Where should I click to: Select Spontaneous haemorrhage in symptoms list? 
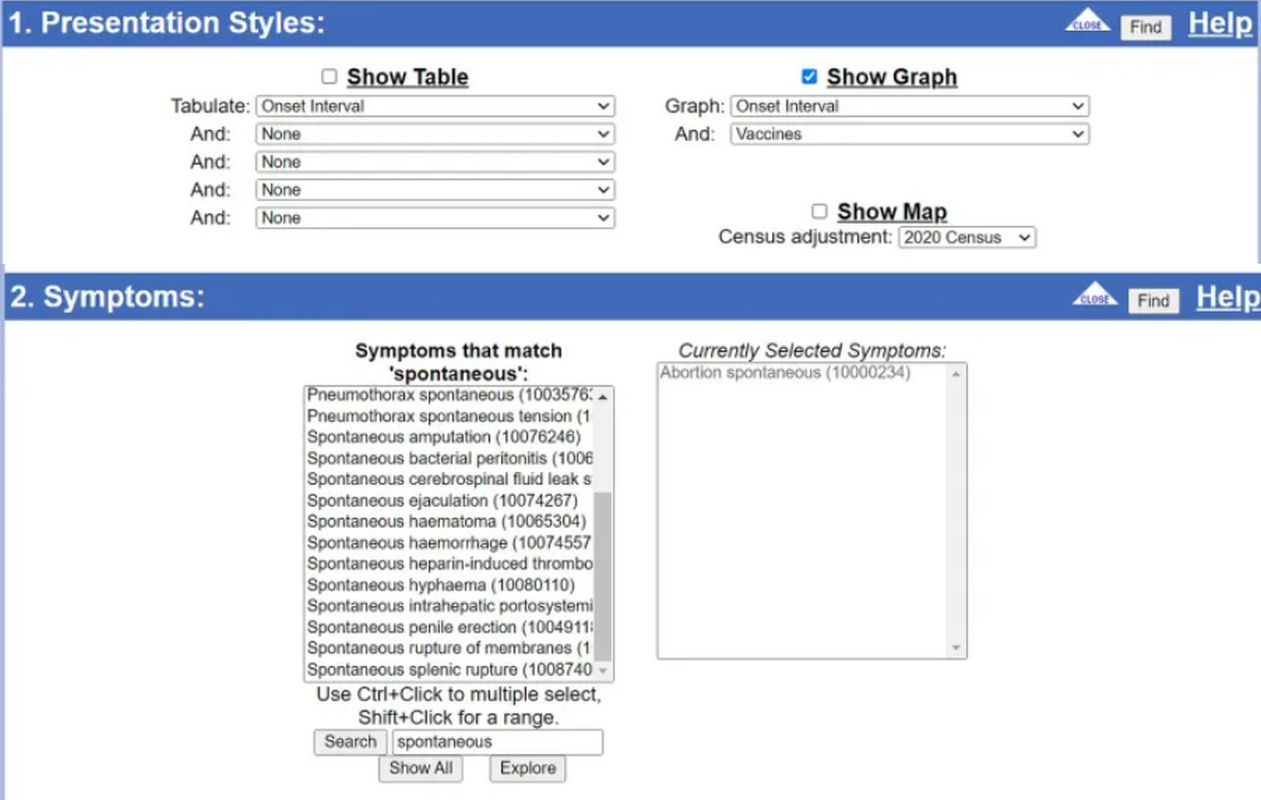pyautogui.click(x=448, y=543)
